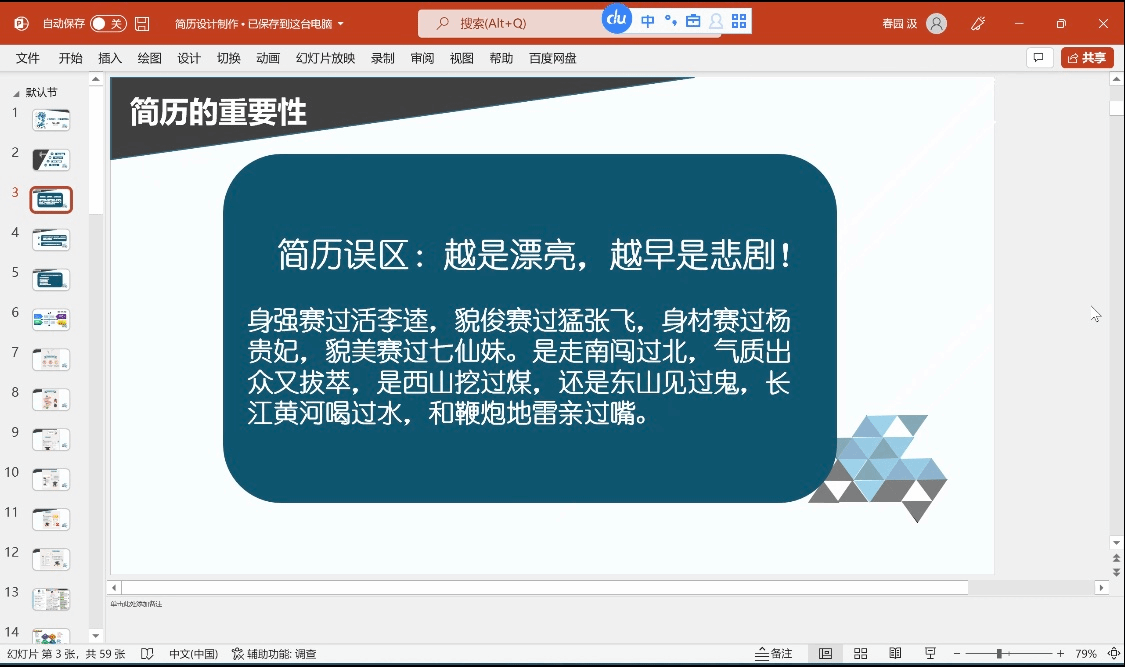Open the comments pane icon

click(x=1039, y=58)
